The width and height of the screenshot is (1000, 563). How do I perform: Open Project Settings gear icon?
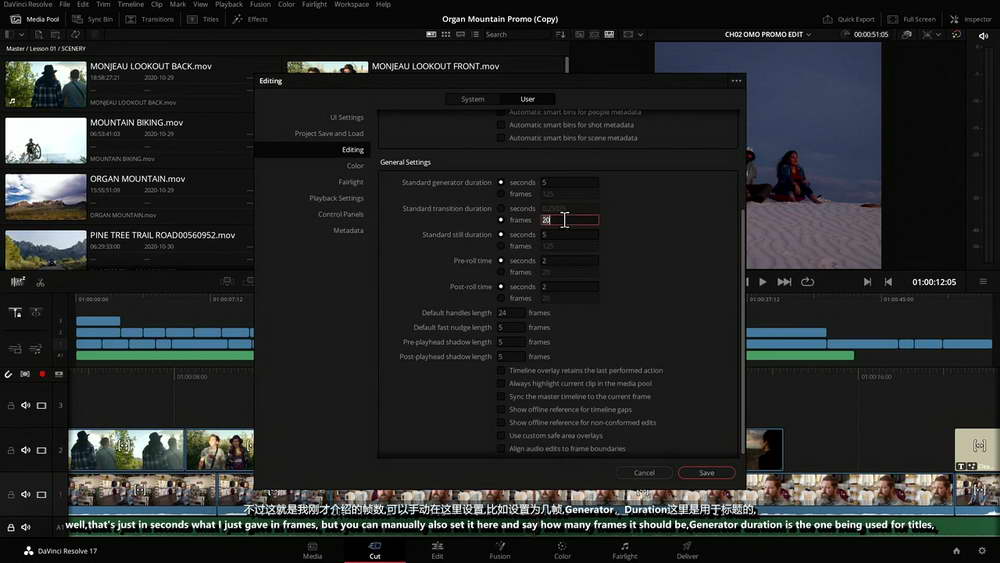[982, 551]
